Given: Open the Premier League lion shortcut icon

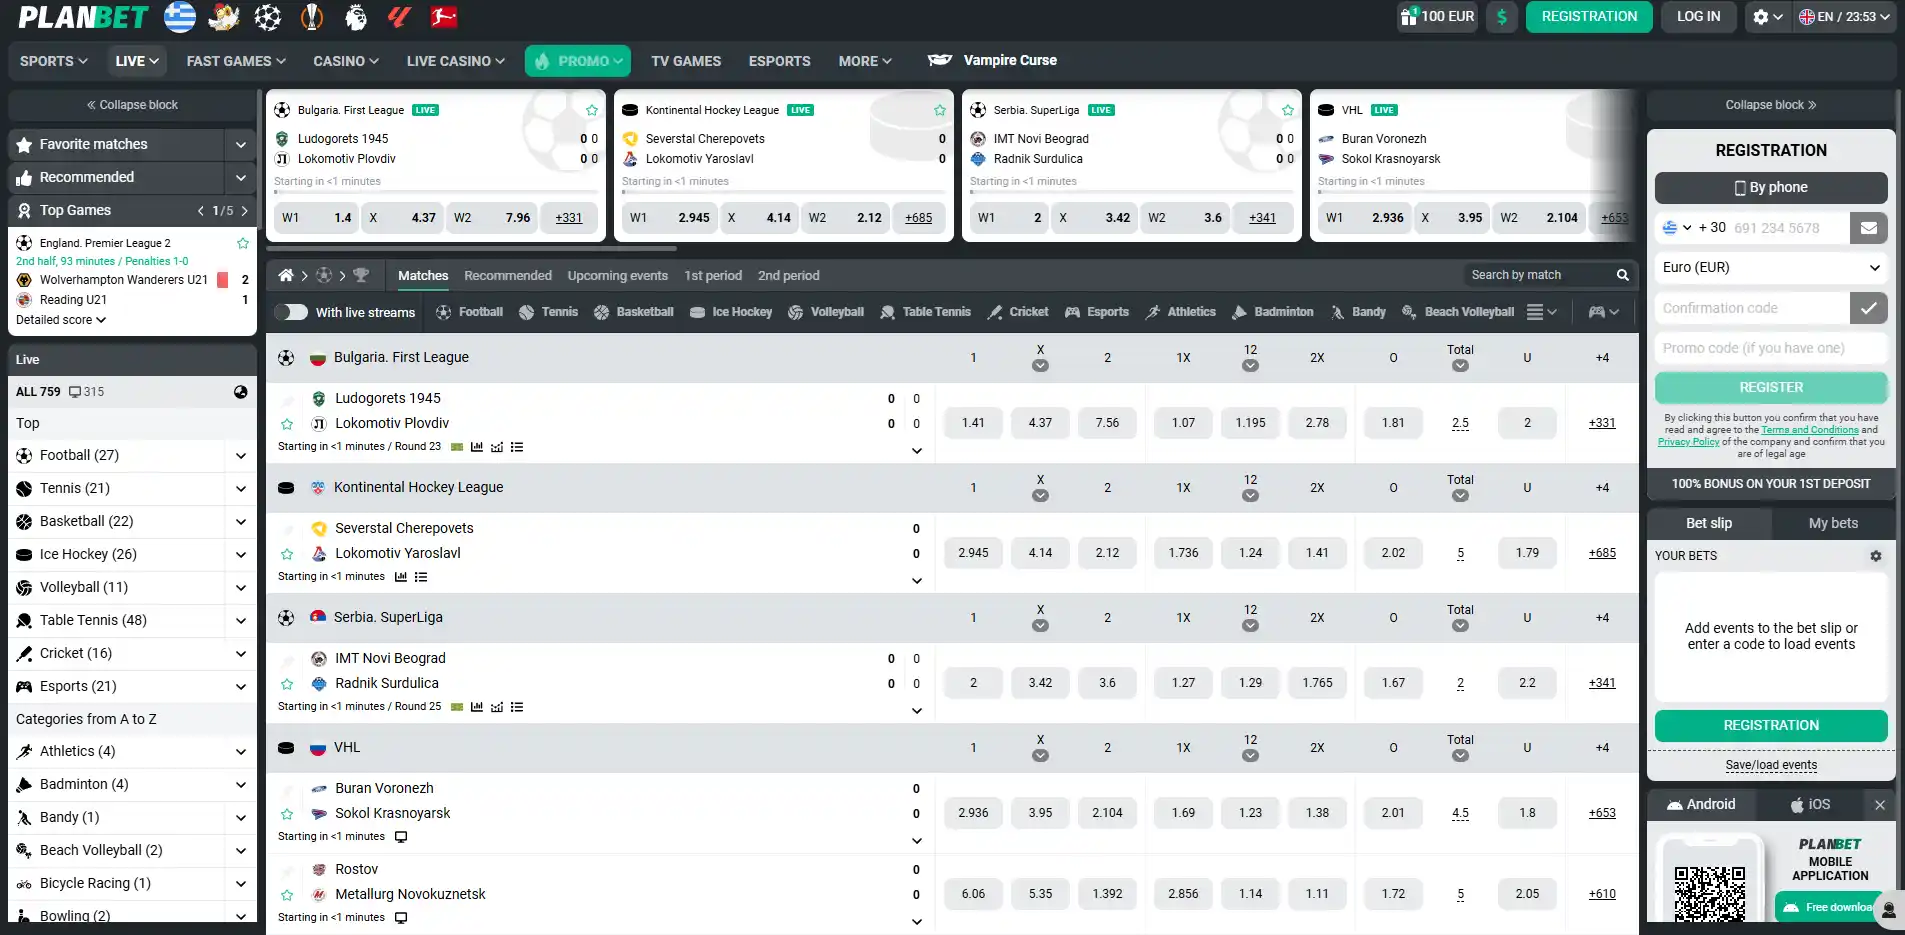Looking at the screenshot, I should 356,16.
